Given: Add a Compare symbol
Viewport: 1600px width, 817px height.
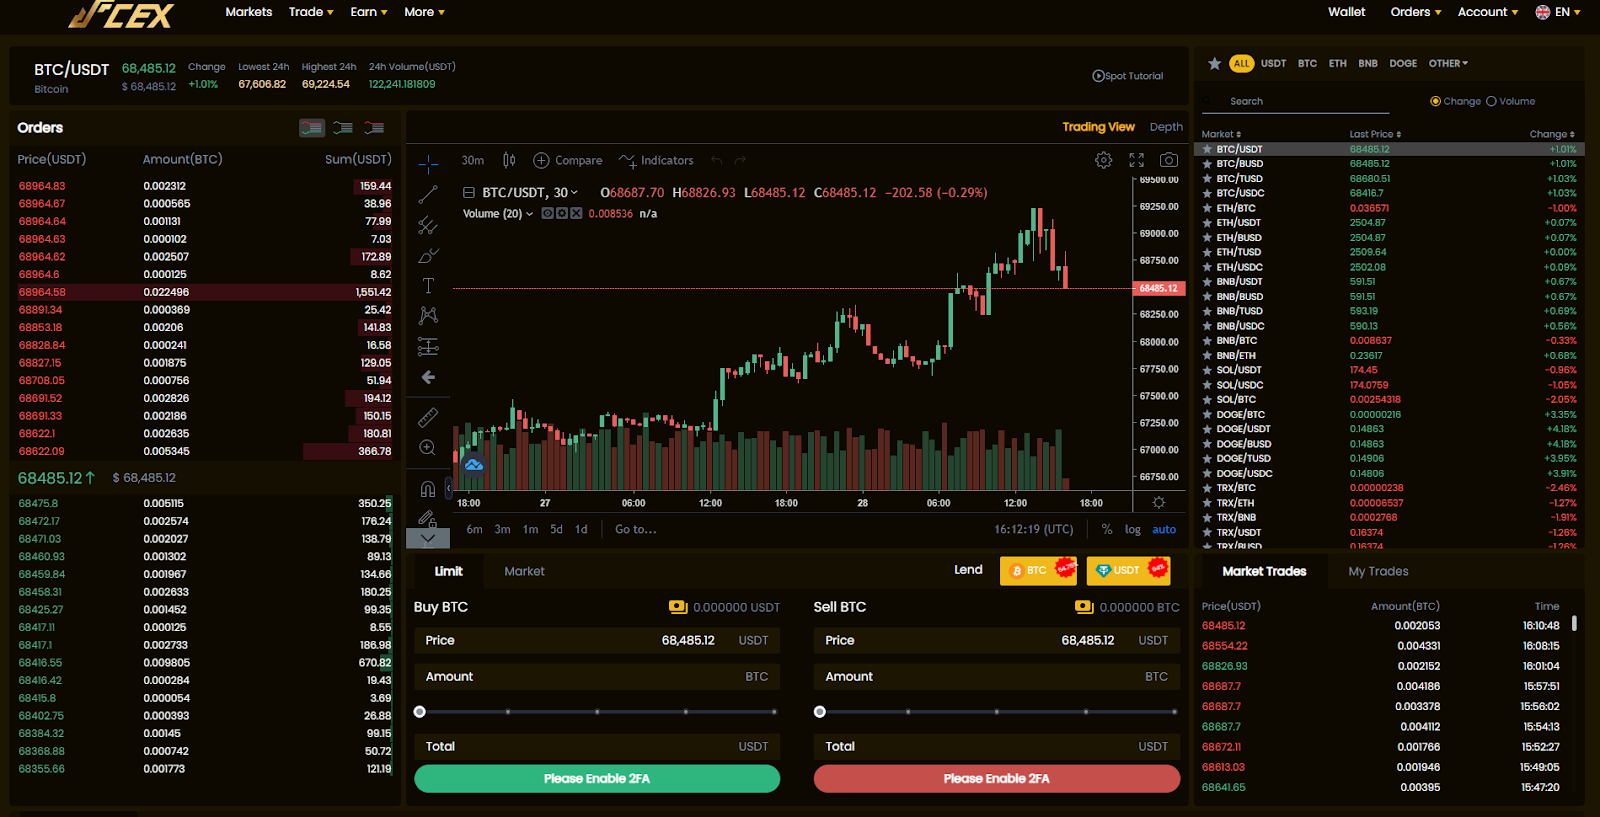Looking at the screenshot, I should 568,160.
